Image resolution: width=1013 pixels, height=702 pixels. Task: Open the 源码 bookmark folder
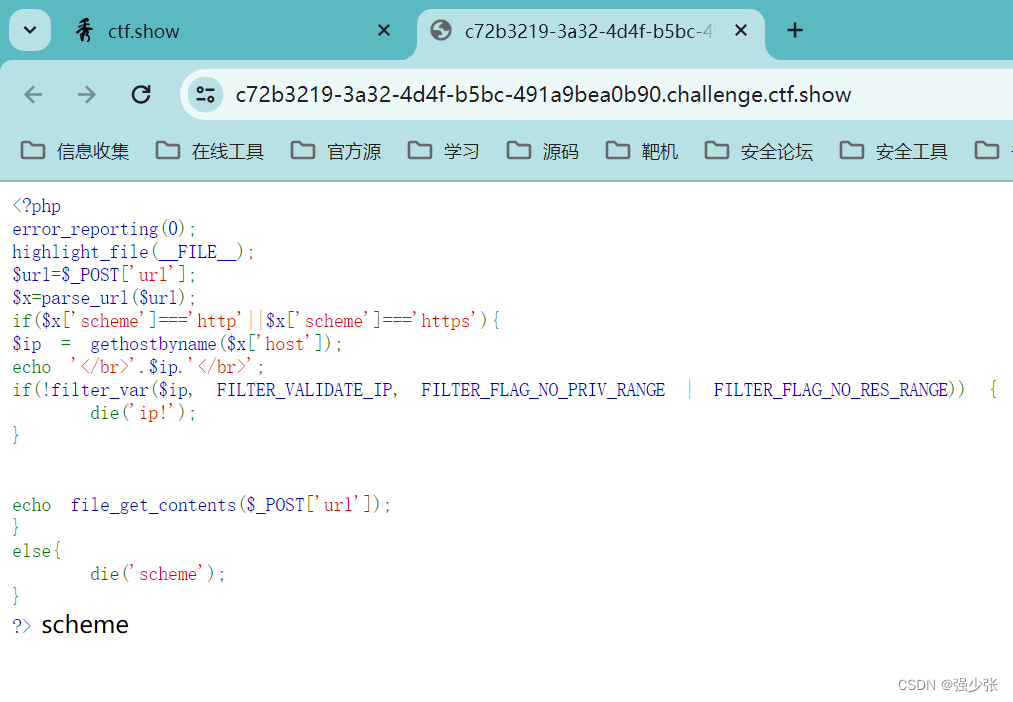click(x=543, y=151)
